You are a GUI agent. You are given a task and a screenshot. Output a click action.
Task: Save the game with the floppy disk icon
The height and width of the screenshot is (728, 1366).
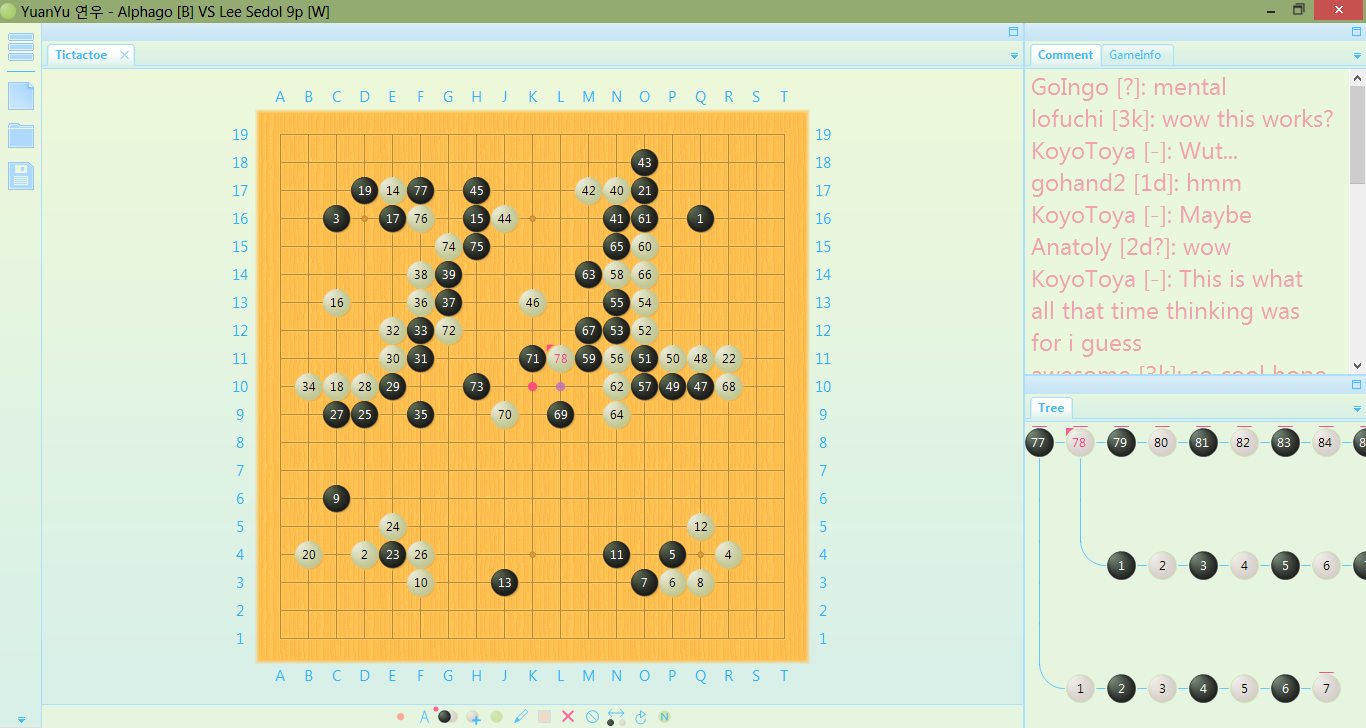click(x=21, y=176)
